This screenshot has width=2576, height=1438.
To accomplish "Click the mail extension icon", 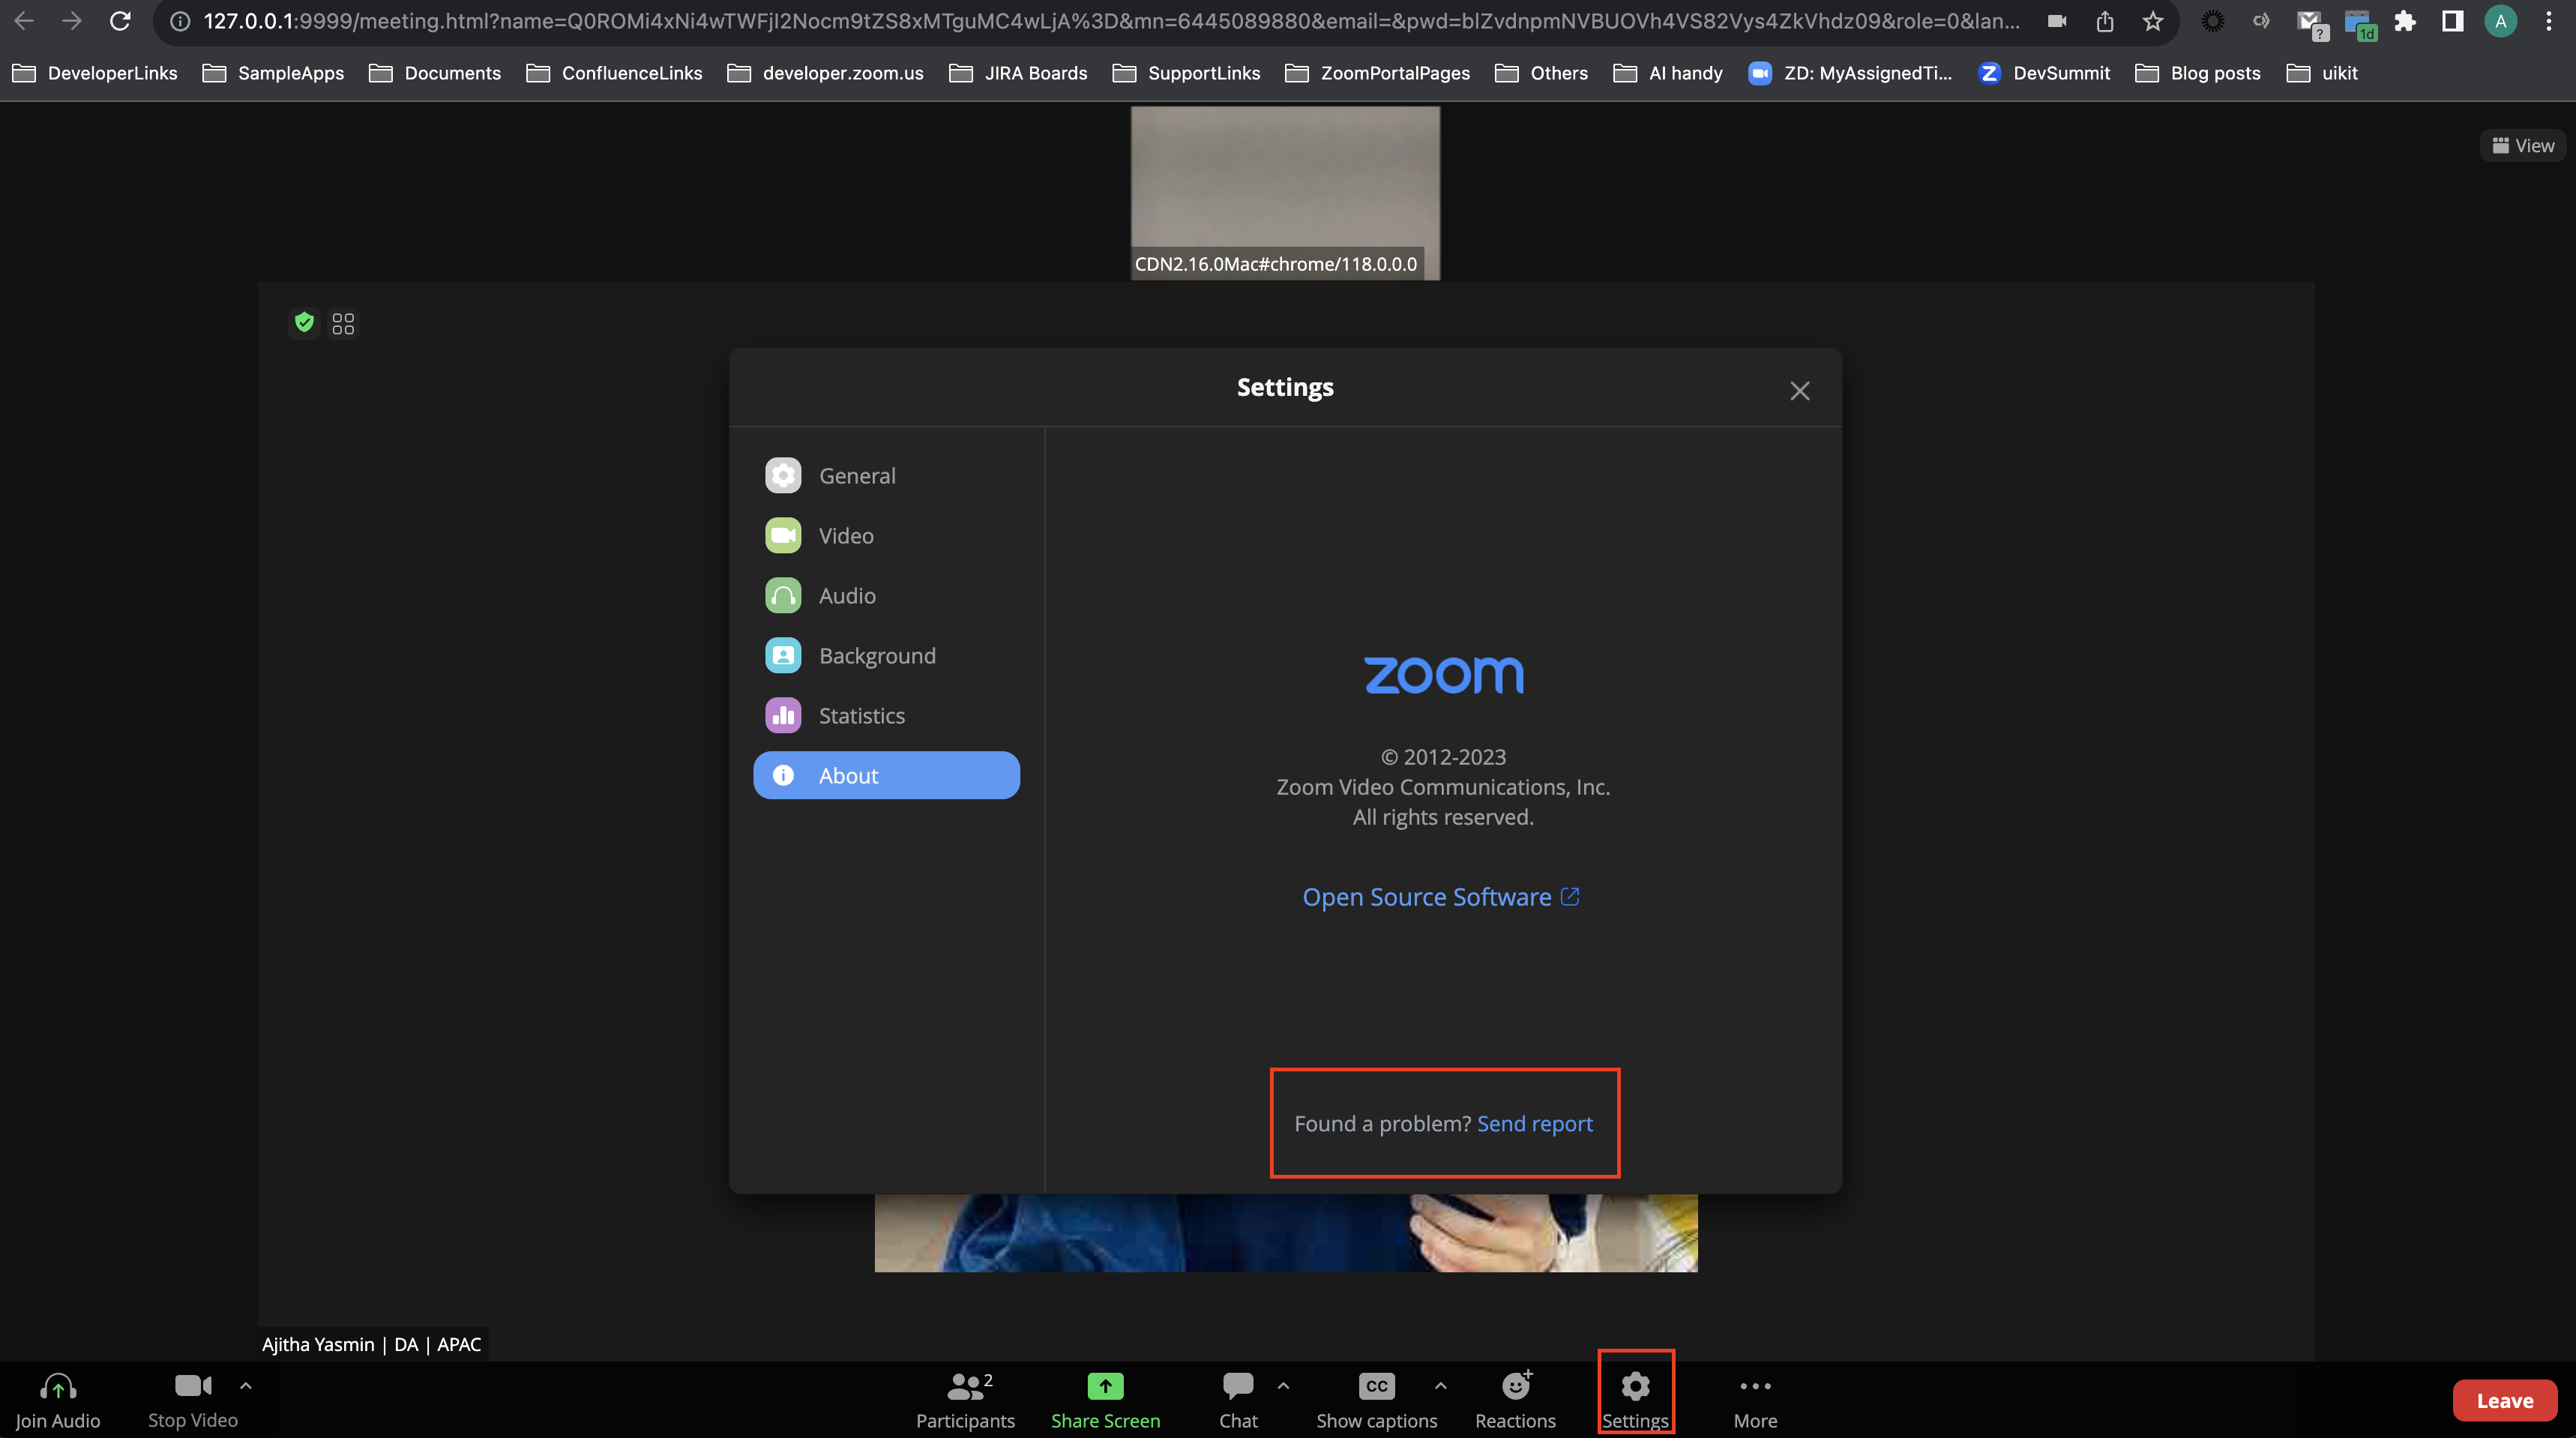I will pos(2310,23).
